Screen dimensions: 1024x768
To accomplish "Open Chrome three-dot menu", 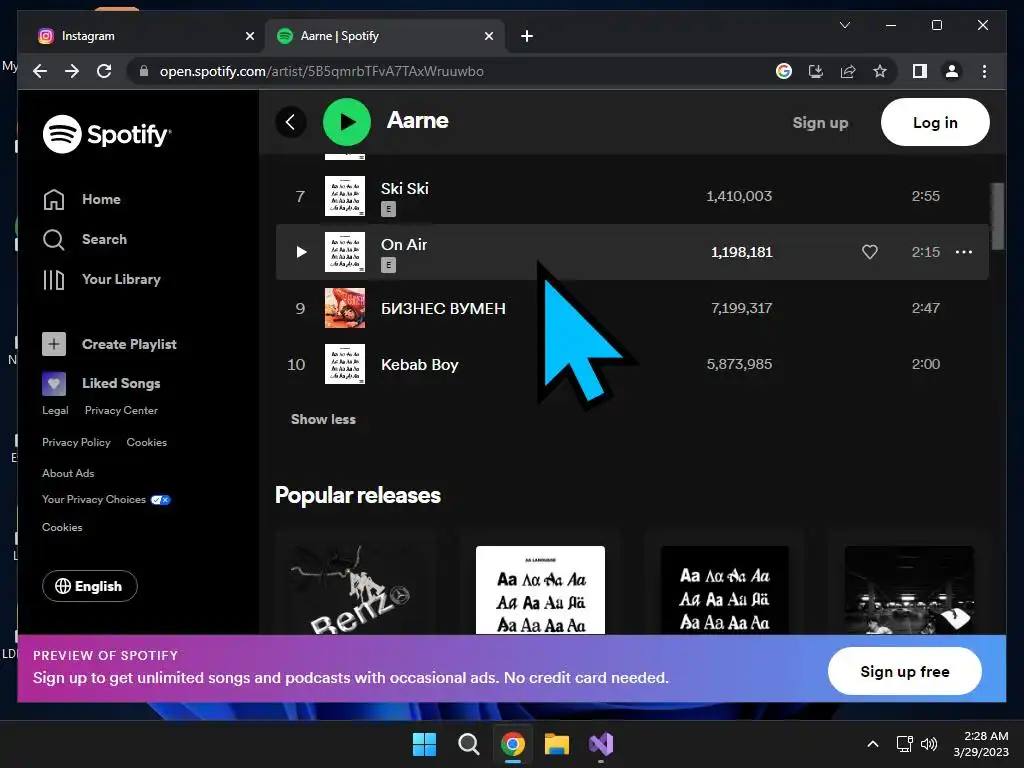I will tap(984, 71).
